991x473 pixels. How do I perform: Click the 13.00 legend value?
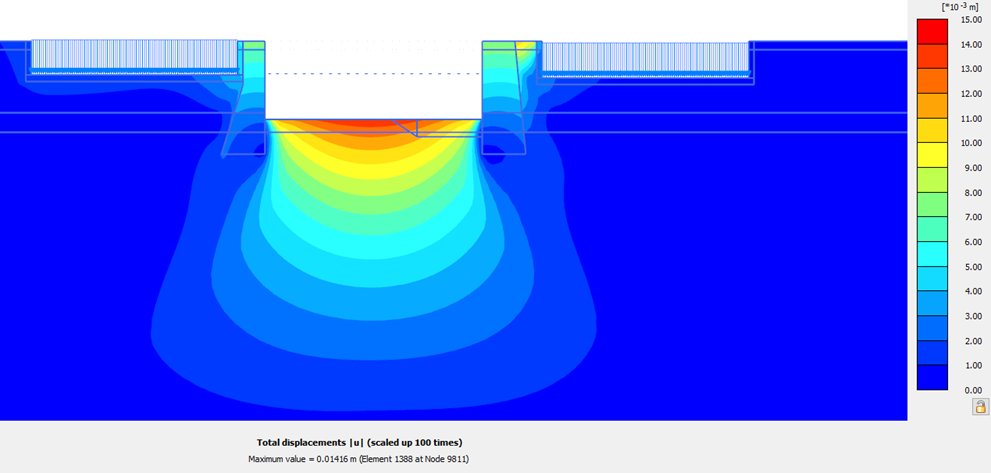(x=969, y=69)
